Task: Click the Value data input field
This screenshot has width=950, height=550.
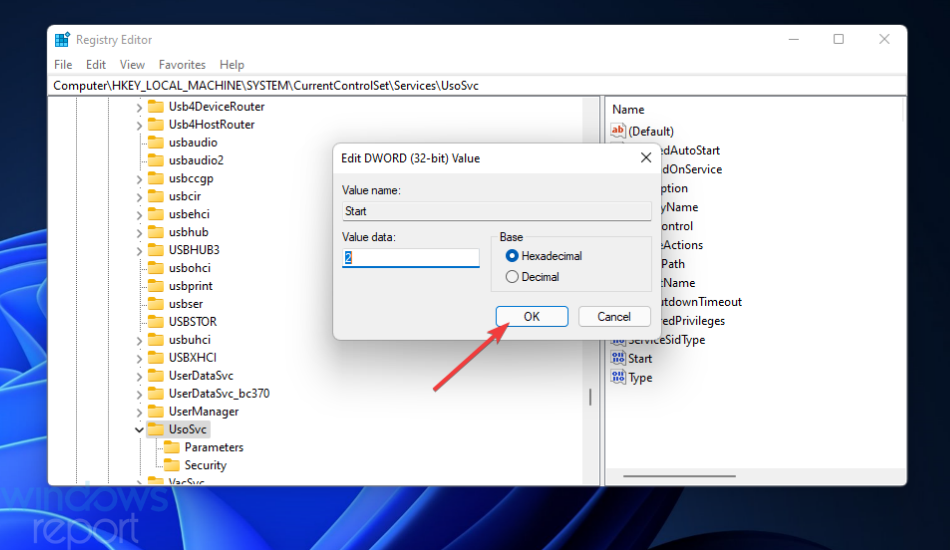Action: click(x=411, y=257)
